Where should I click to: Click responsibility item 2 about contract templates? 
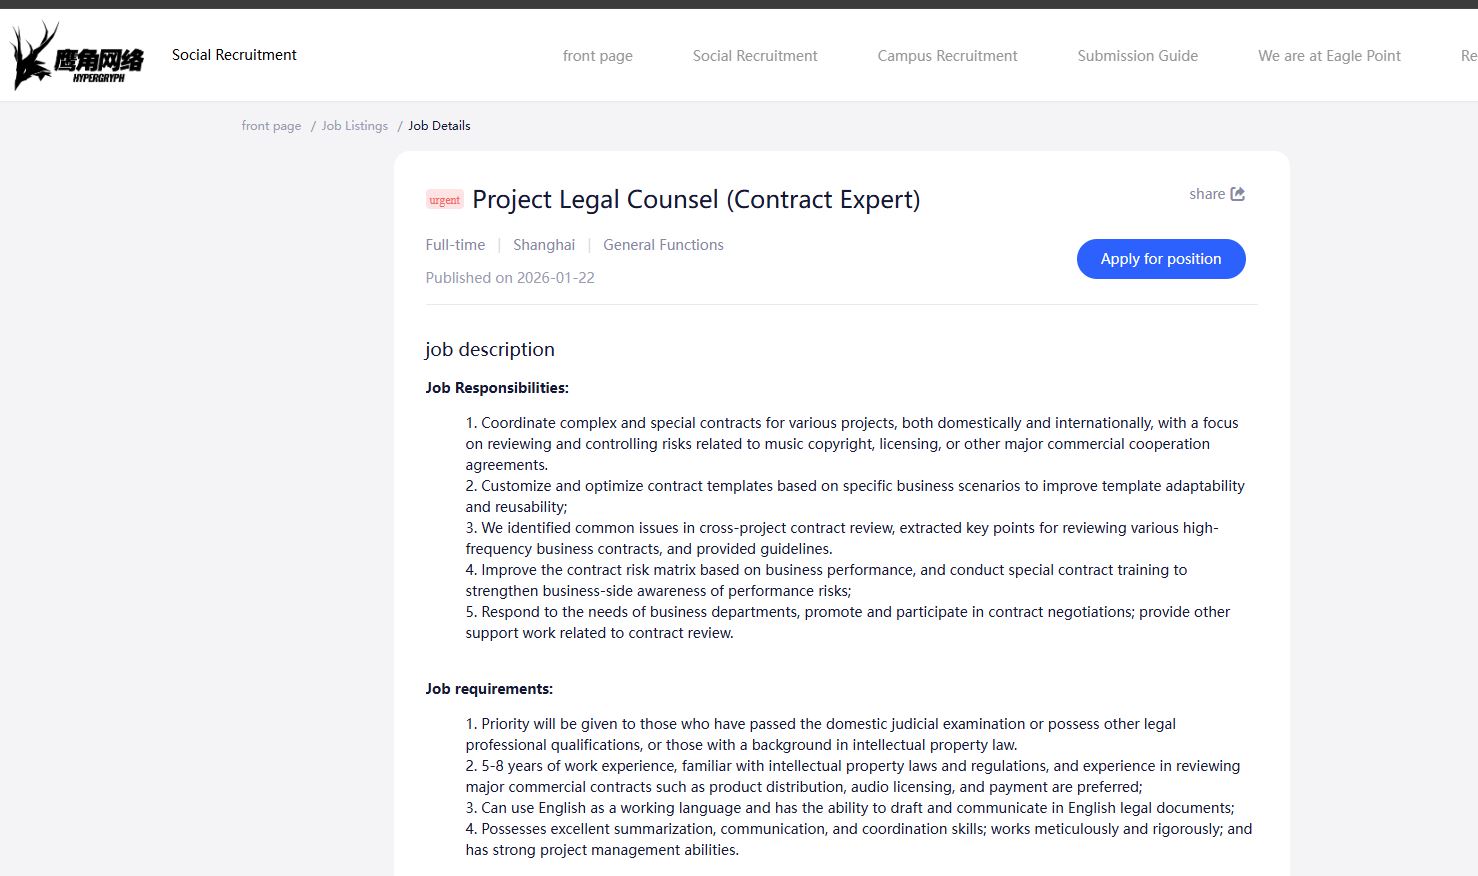[x=855, y=496]
